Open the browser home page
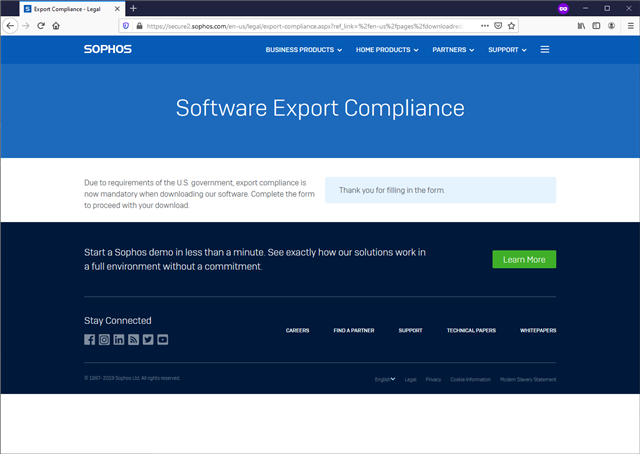The width and height of the screenshot is (640, 454). [56, 26]
